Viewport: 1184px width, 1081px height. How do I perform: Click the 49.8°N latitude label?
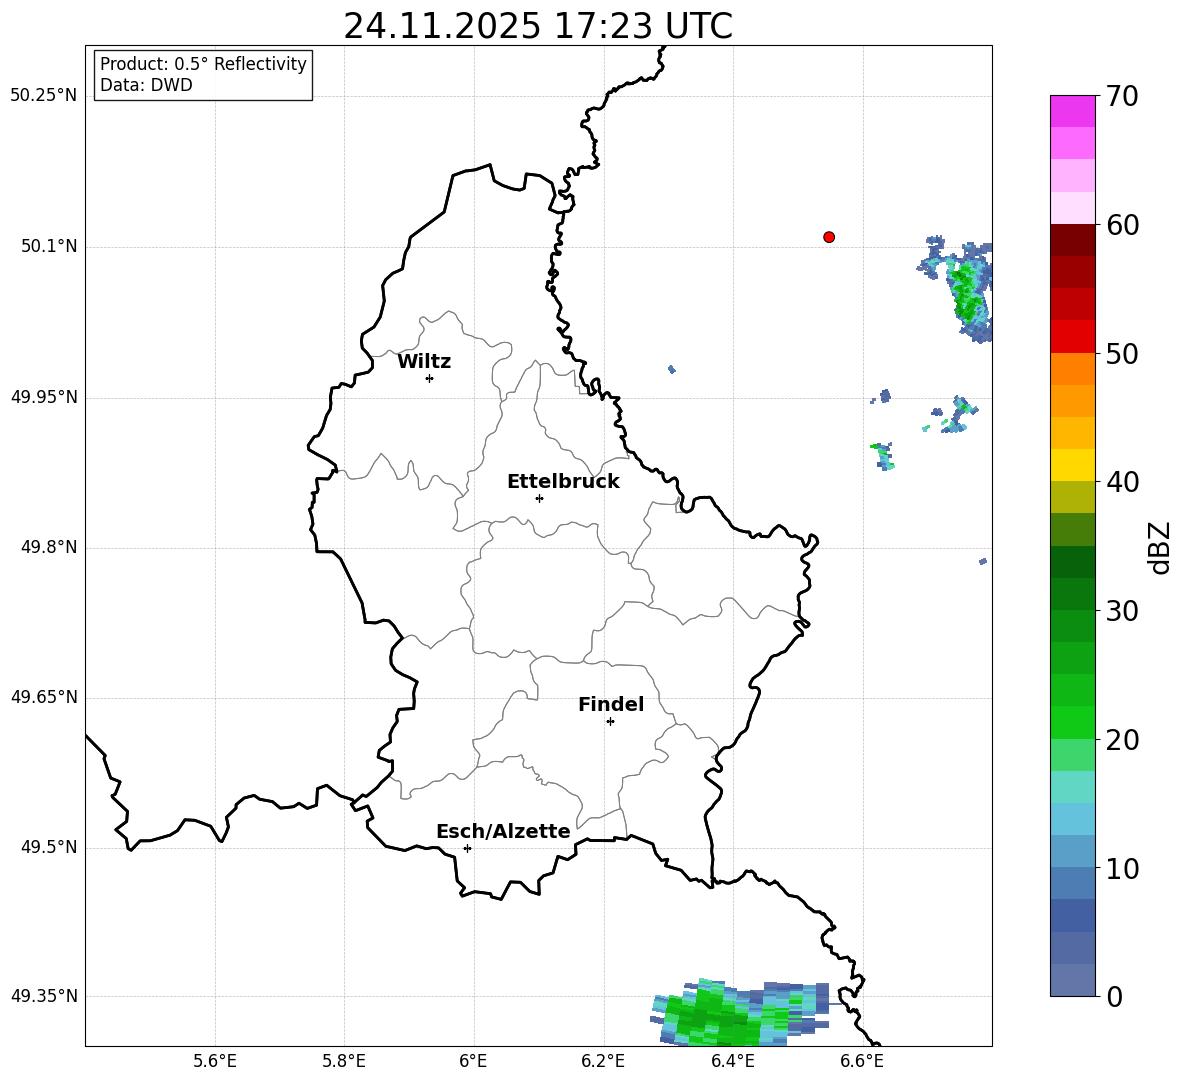point(49,547)
